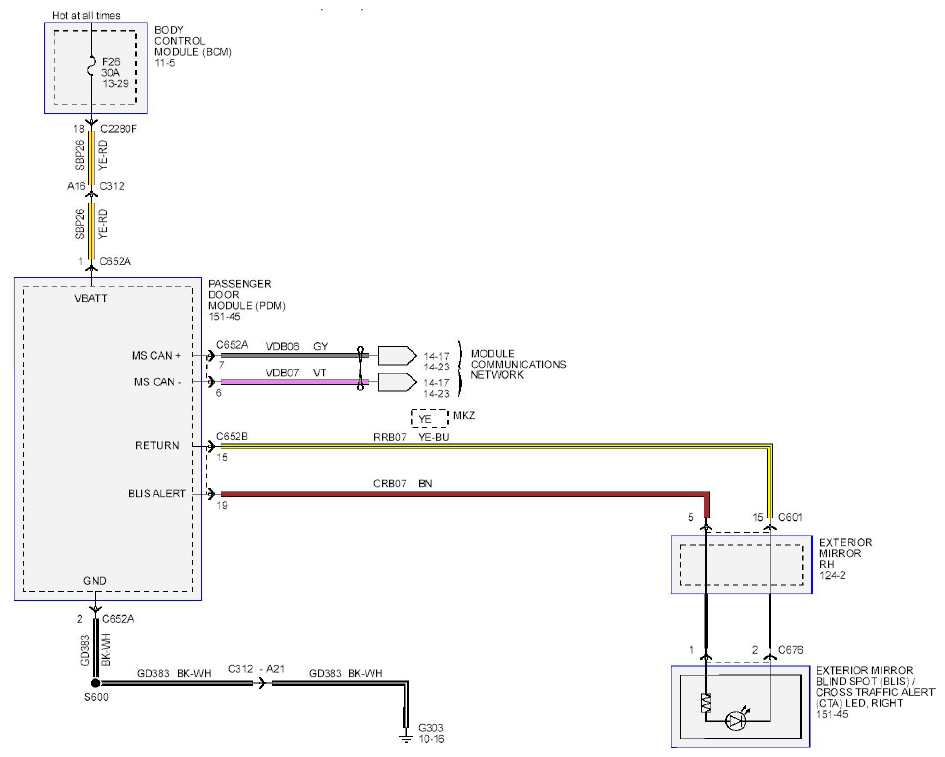Click the 'G303' ground label
The height and width of the screenshot is (757, 945).
[430, 728]
